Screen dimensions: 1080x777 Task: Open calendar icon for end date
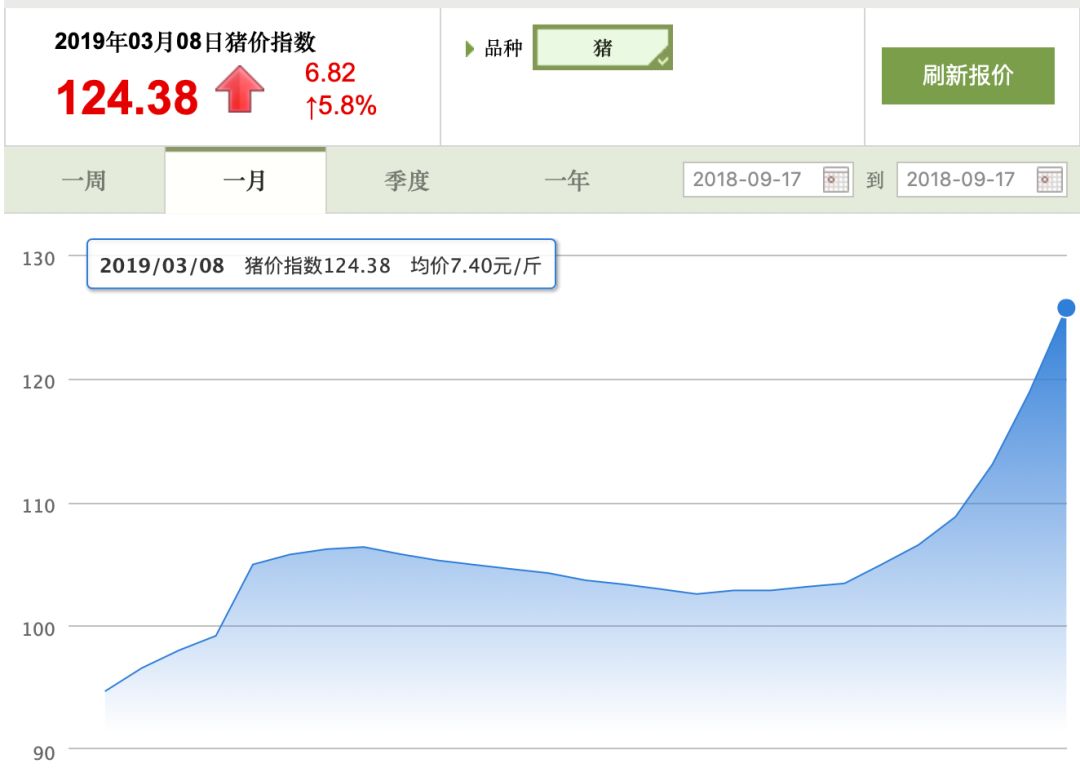(1049, 180)
